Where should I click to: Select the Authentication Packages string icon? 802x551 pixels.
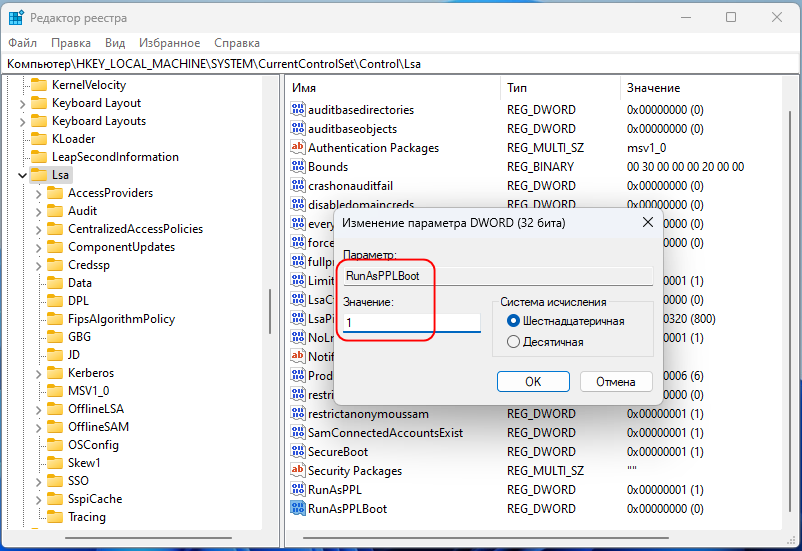298,147
